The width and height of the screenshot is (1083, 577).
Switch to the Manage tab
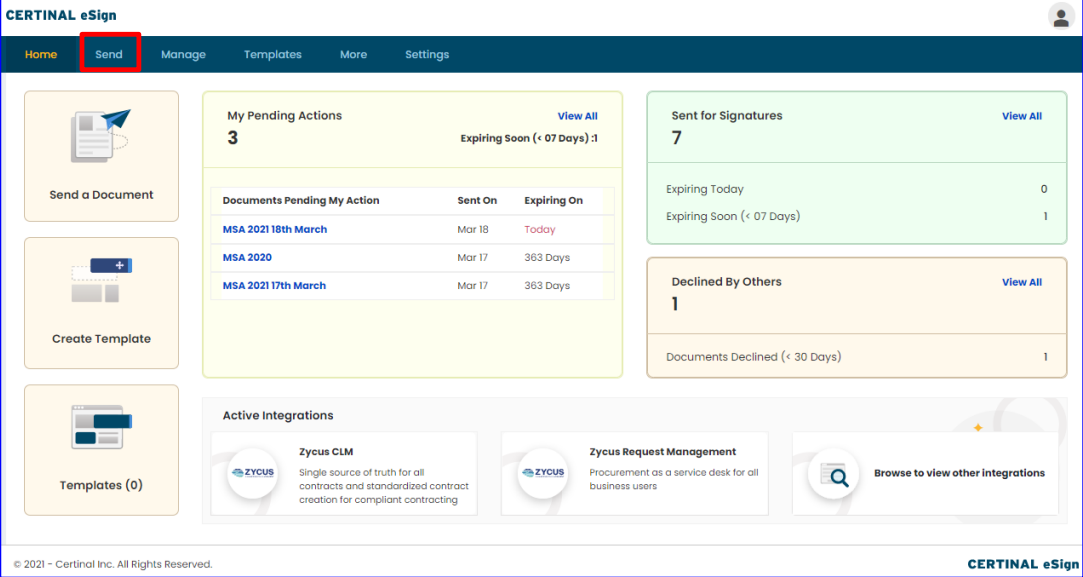click(x=183, y=55)
